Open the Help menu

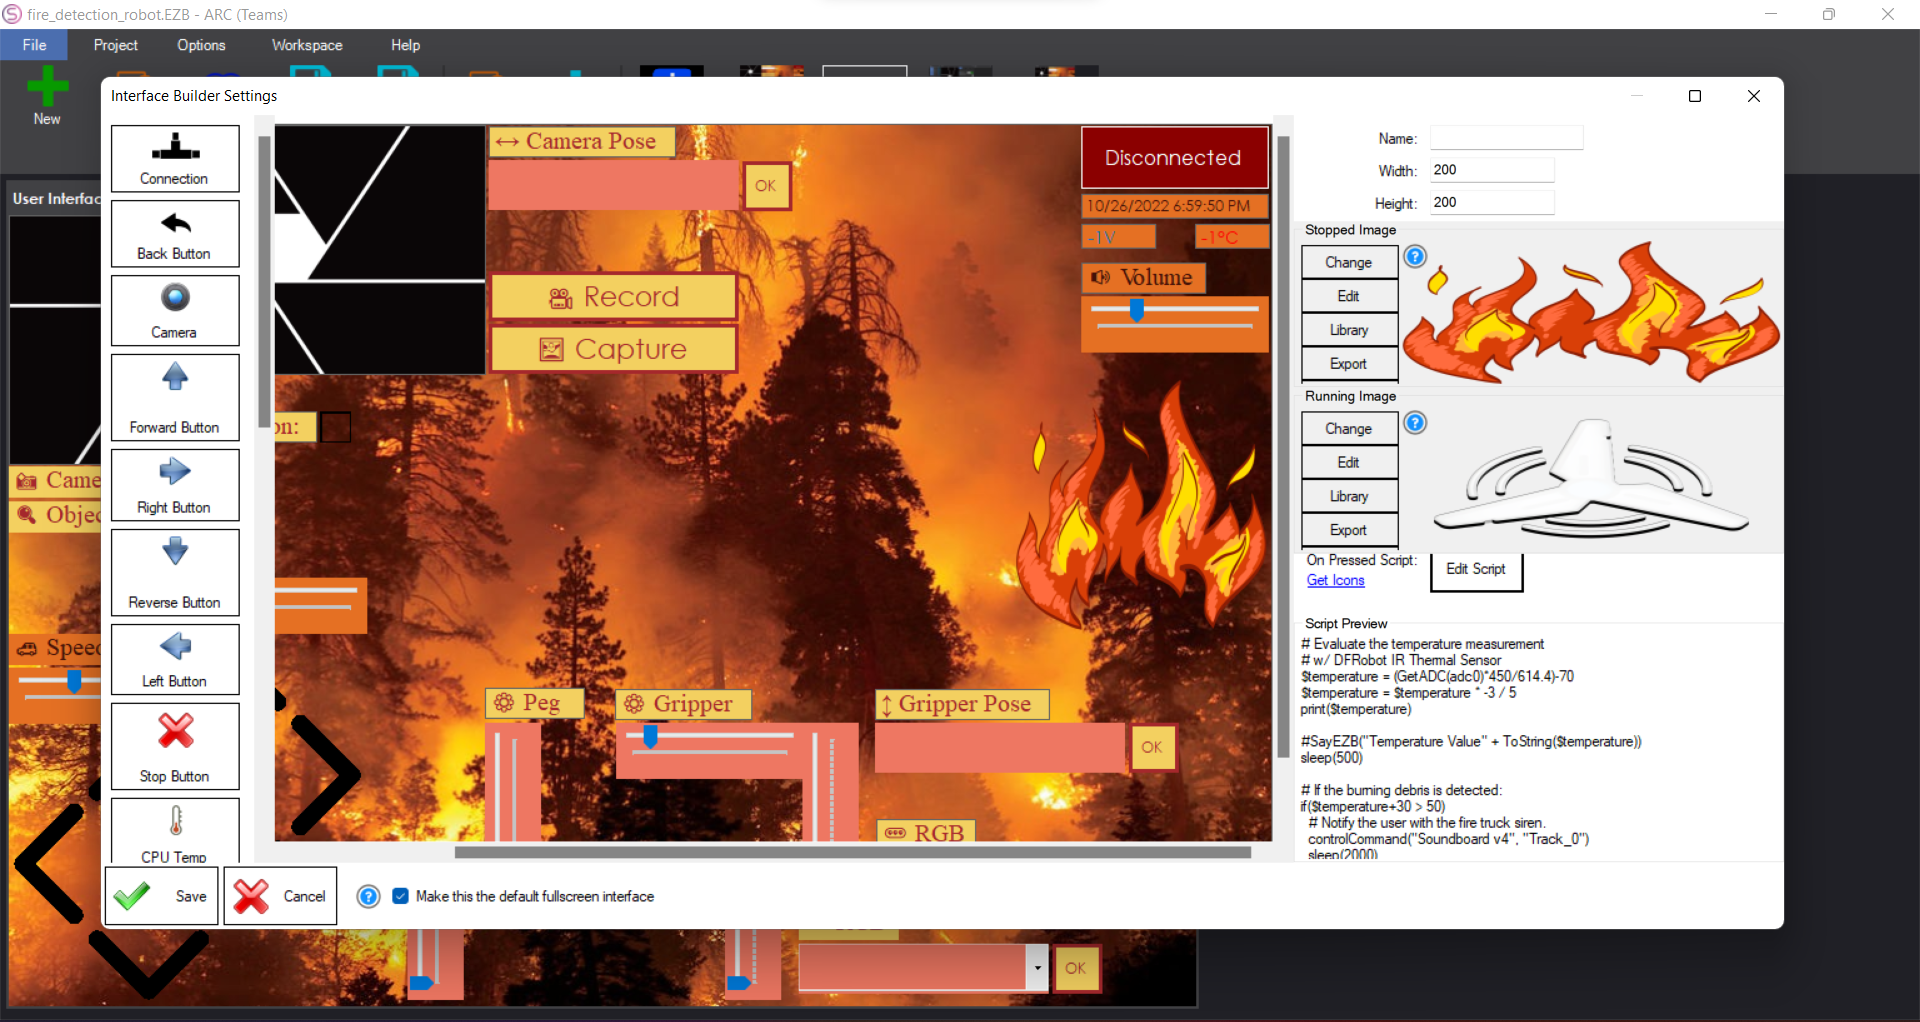tap(405, 45)
